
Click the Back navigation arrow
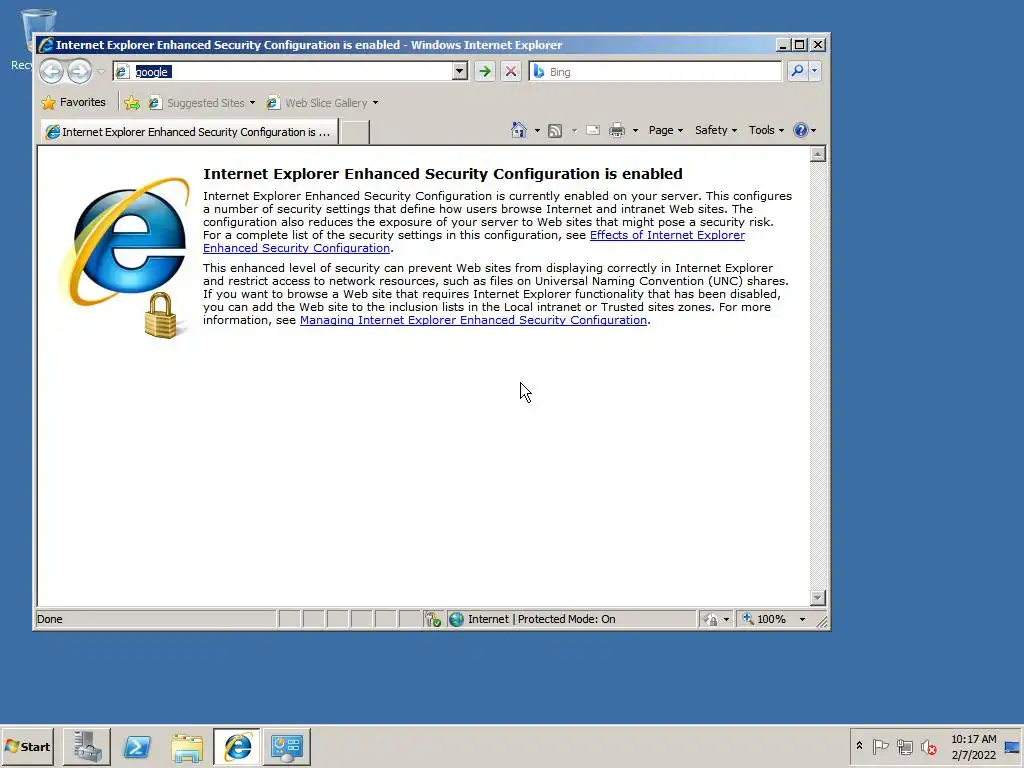pyautogui.click(x=52, y=71)
